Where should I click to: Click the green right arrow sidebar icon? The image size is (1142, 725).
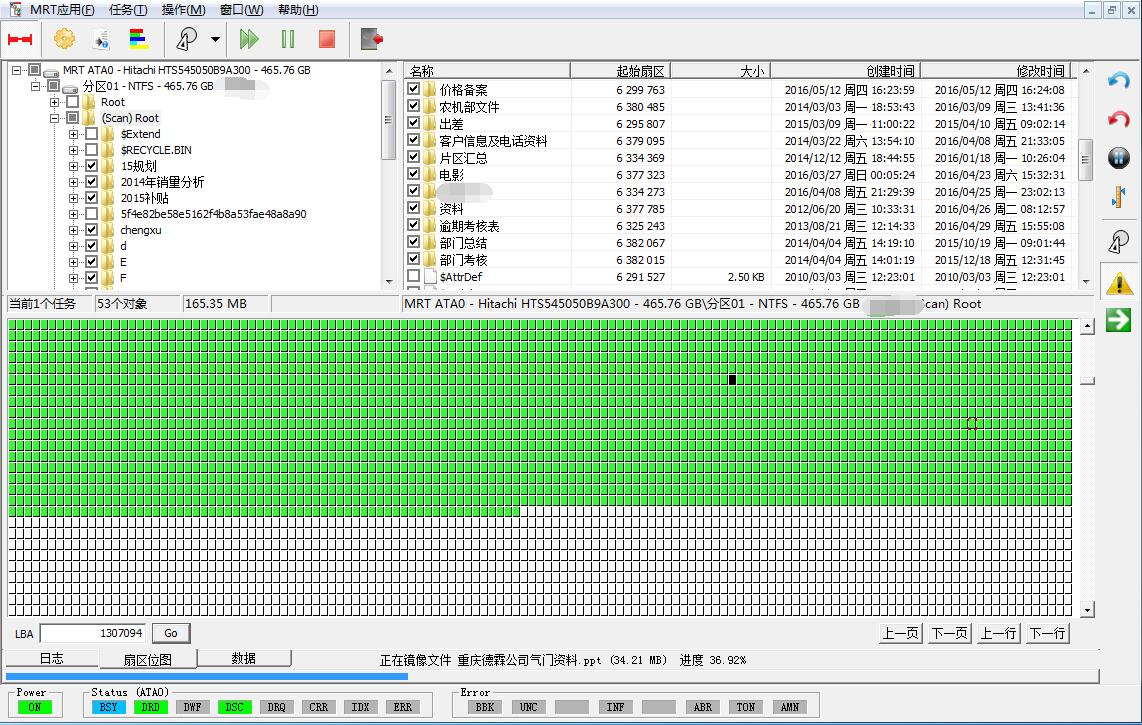click(x=1118, y=320)
